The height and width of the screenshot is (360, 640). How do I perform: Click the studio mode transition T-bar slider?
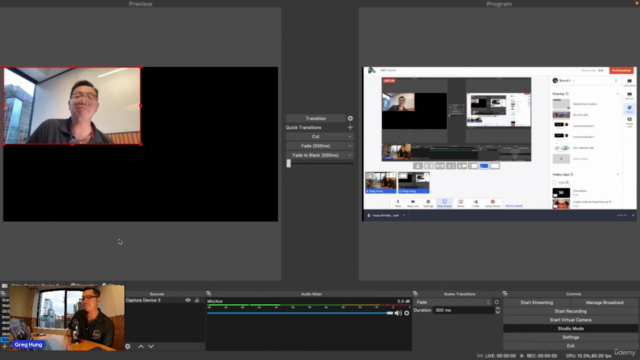[x=289, y=163]
